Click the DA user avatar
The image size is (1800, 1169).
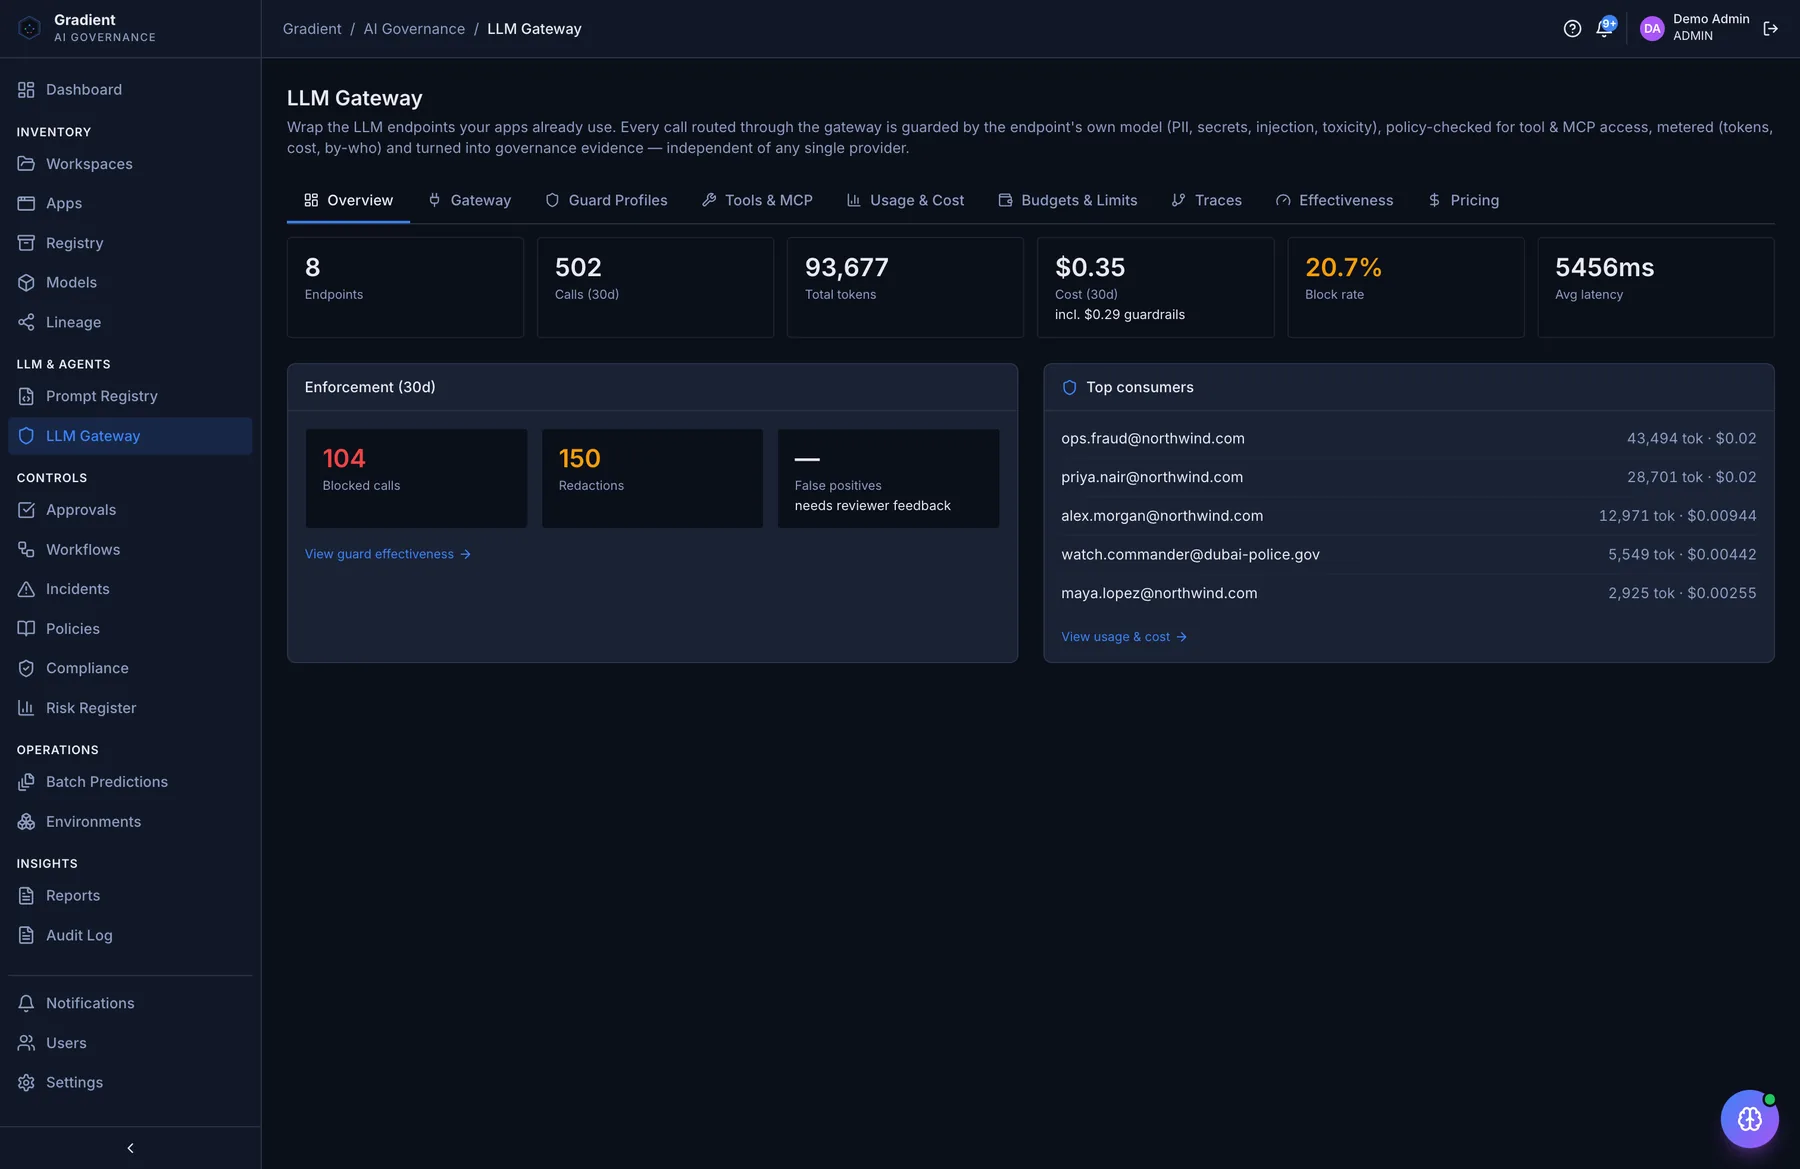(x=1652, y=29)
